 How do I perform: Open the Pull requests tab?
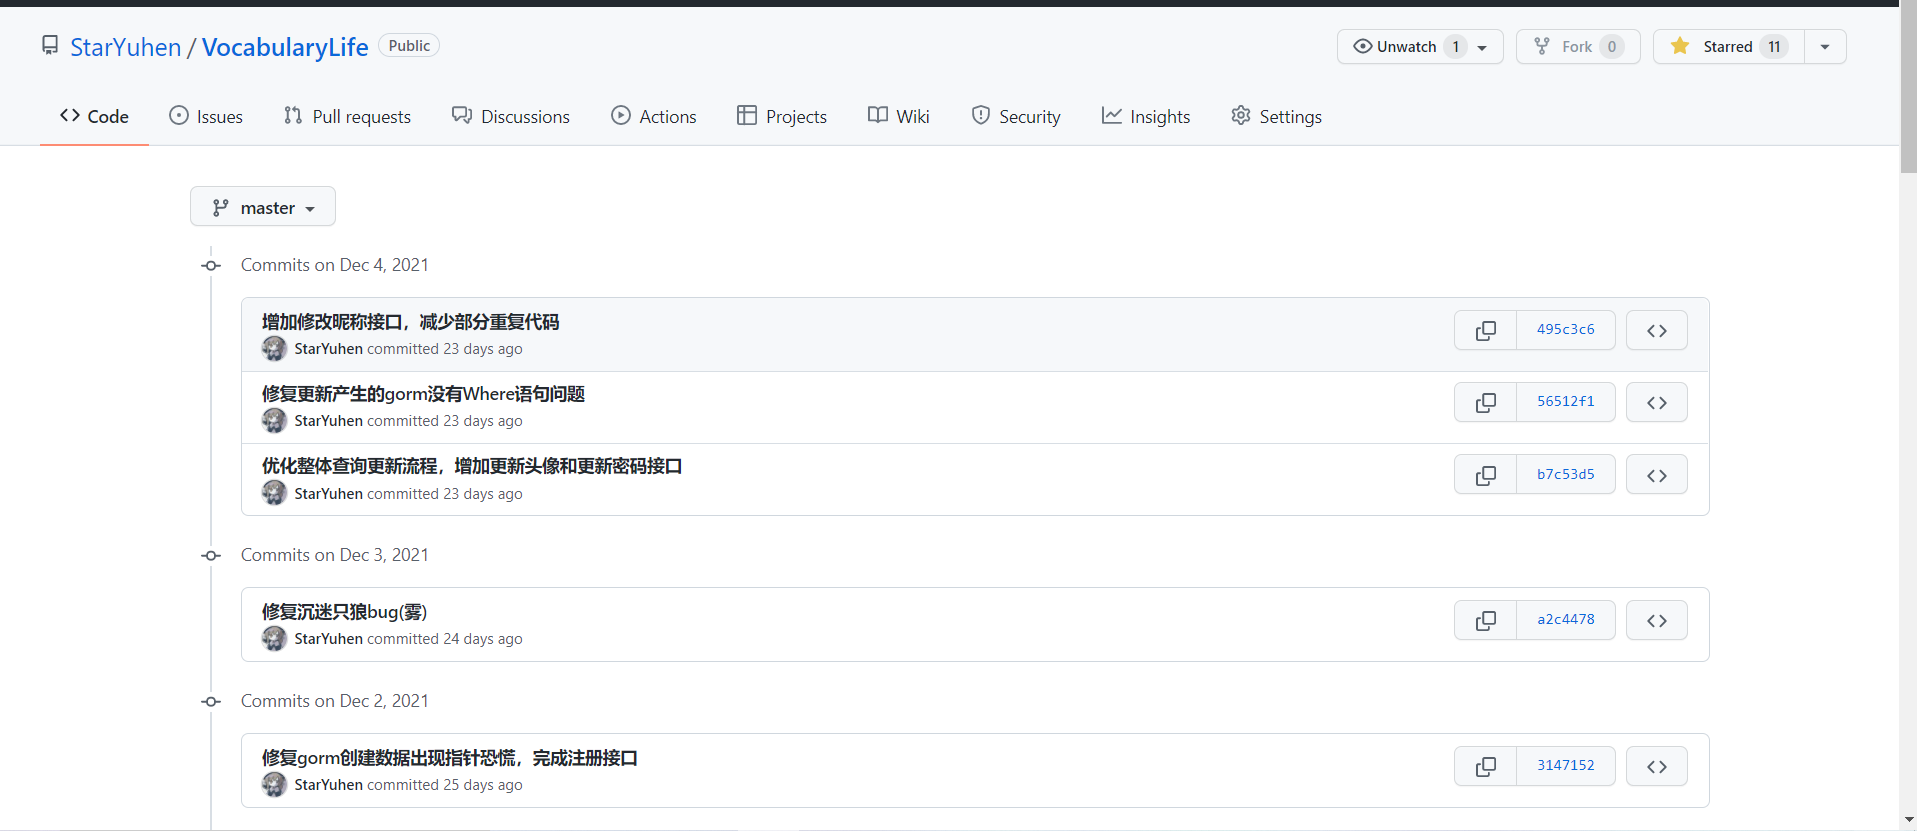pyautogui.click(x=347, y=116)
